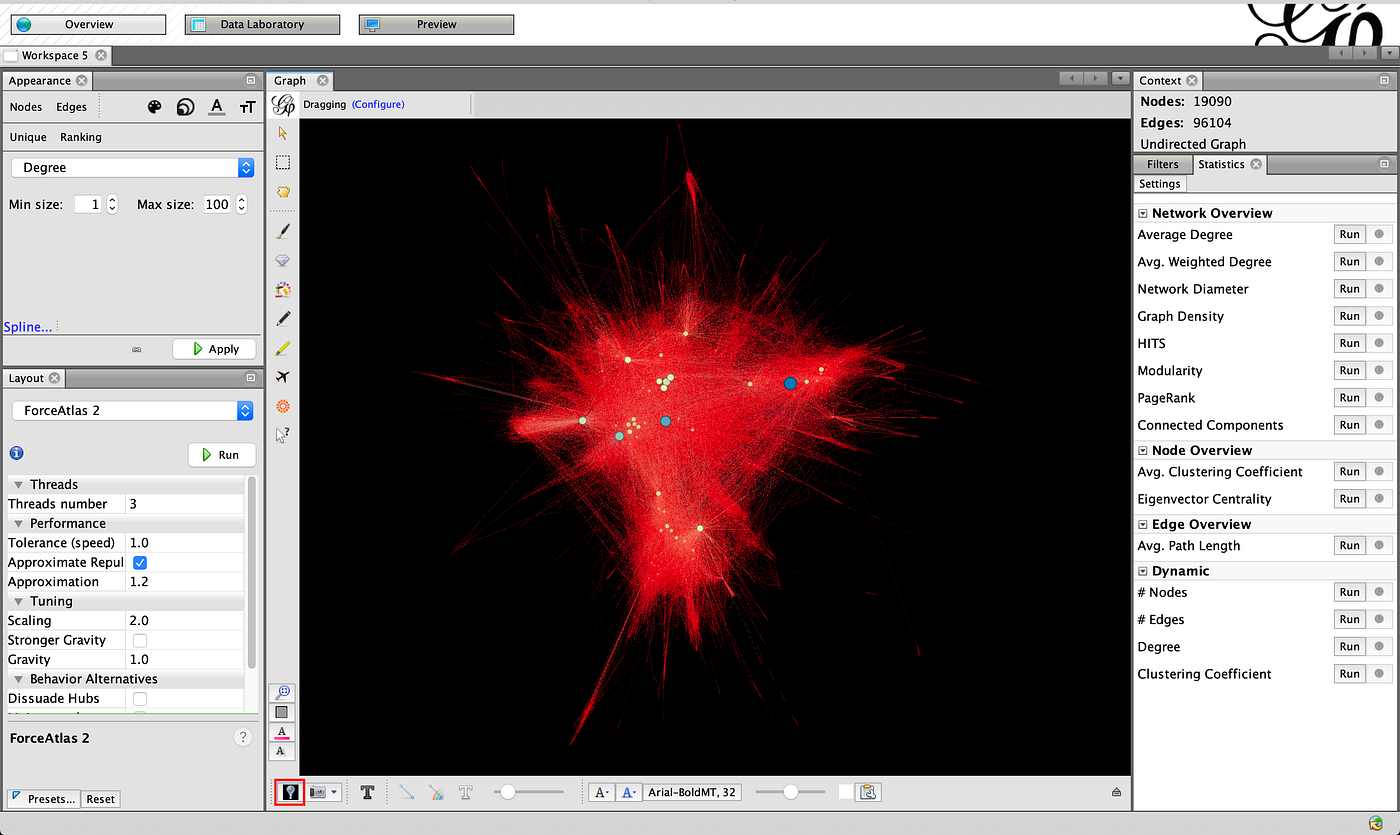Collapse the Network Overview section
Screen dimensions: 1400x835
(x=1143, y=213)
